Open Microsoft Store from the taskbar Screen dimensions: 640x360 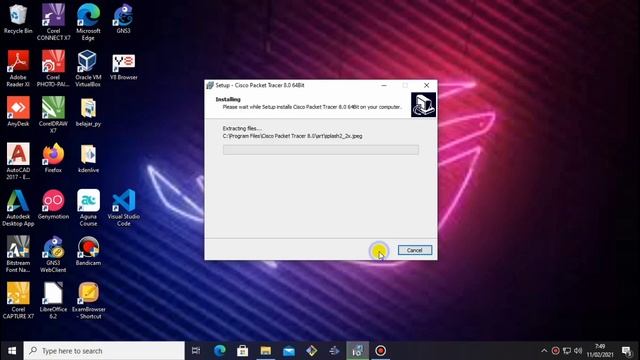(242, 351)
